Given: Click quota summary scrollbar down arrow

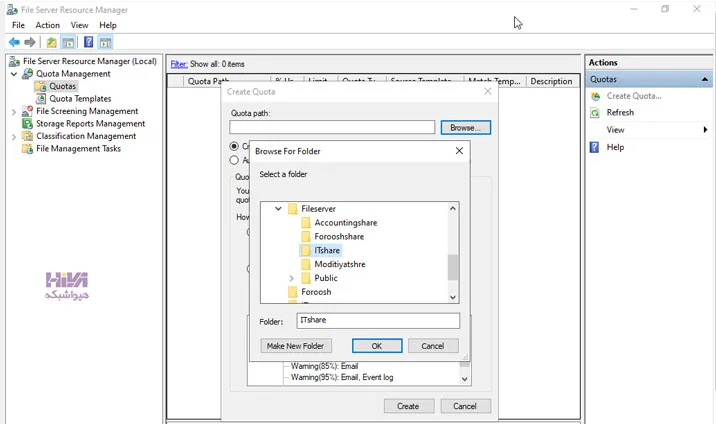Looking at the screenshot, I should pos(464,379).
